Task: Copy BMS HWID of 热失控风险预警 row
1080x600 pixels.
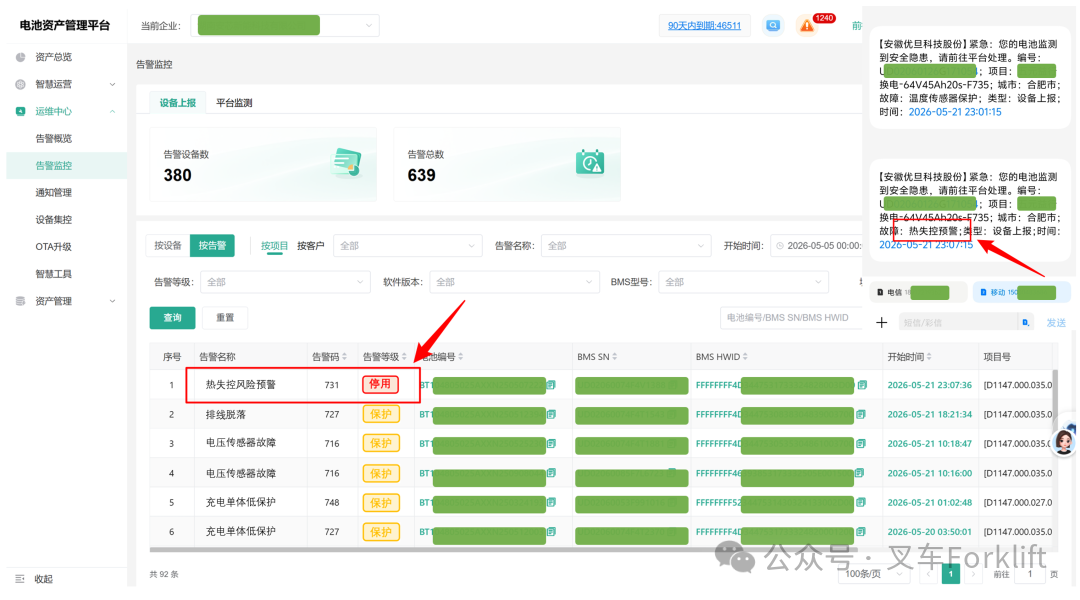Action: pyautogui.click(x=862, y=385)
